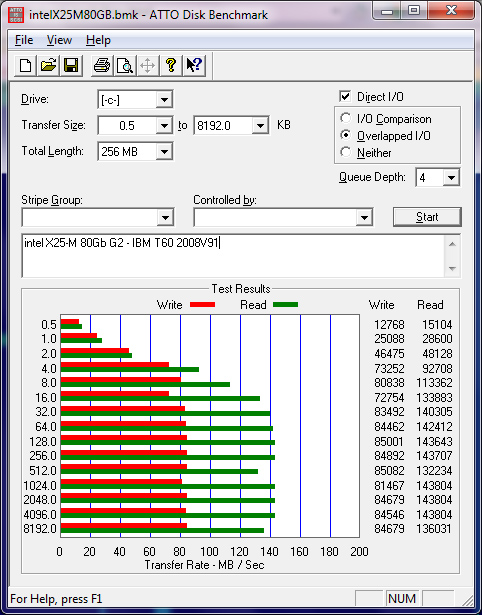Print results using the printer icon
482x615 pixels.
click(x=102, y=65)
